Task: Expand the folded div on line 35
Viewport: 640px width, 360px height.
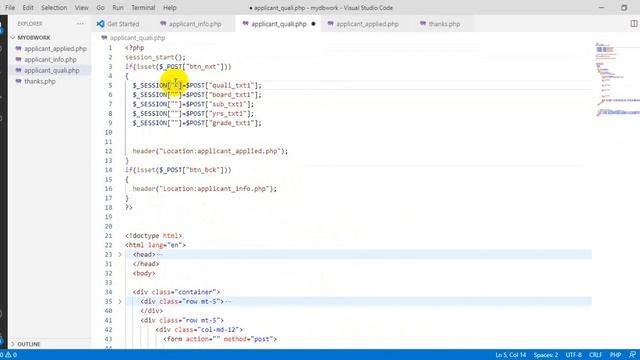Action: (x=120, y=302)
